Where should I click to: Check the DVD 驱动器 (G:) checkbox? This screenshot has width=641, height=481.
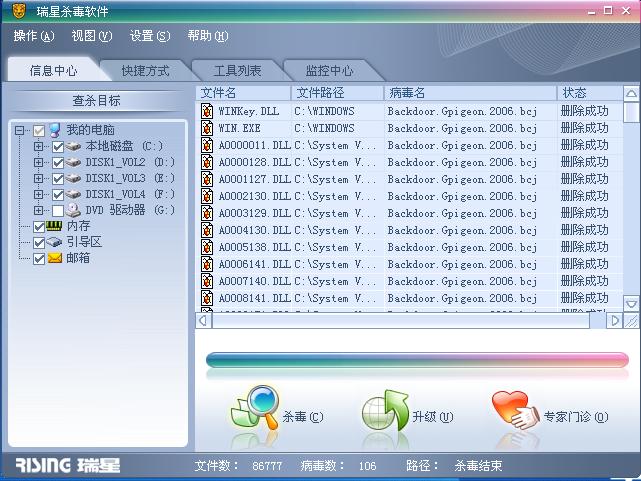pos(58,211)
